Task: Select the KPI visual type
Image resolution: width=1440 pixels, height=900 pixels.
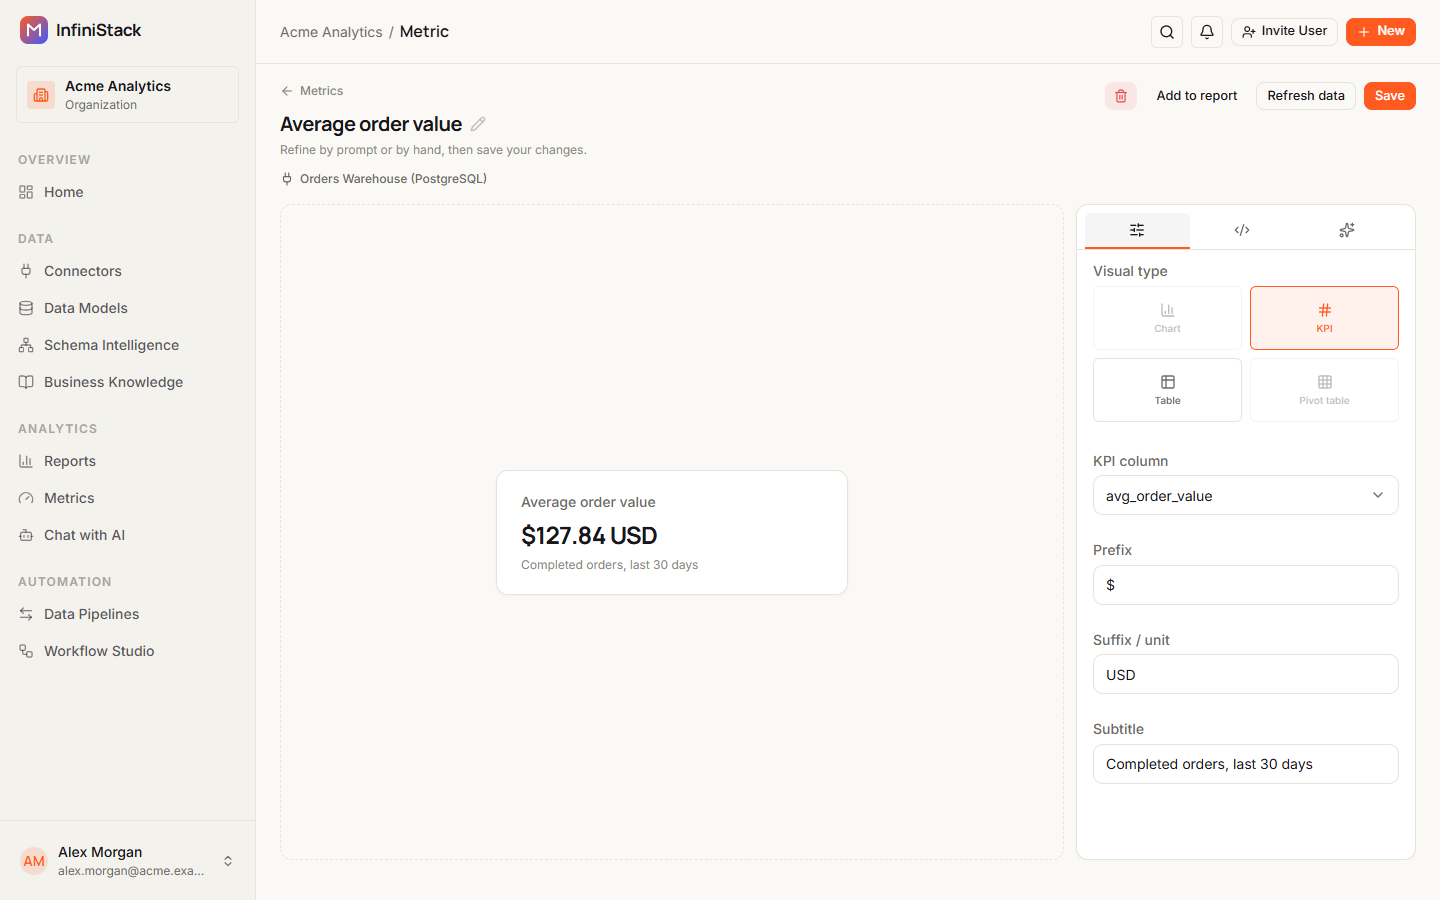Action: (x=1324, y=318)
